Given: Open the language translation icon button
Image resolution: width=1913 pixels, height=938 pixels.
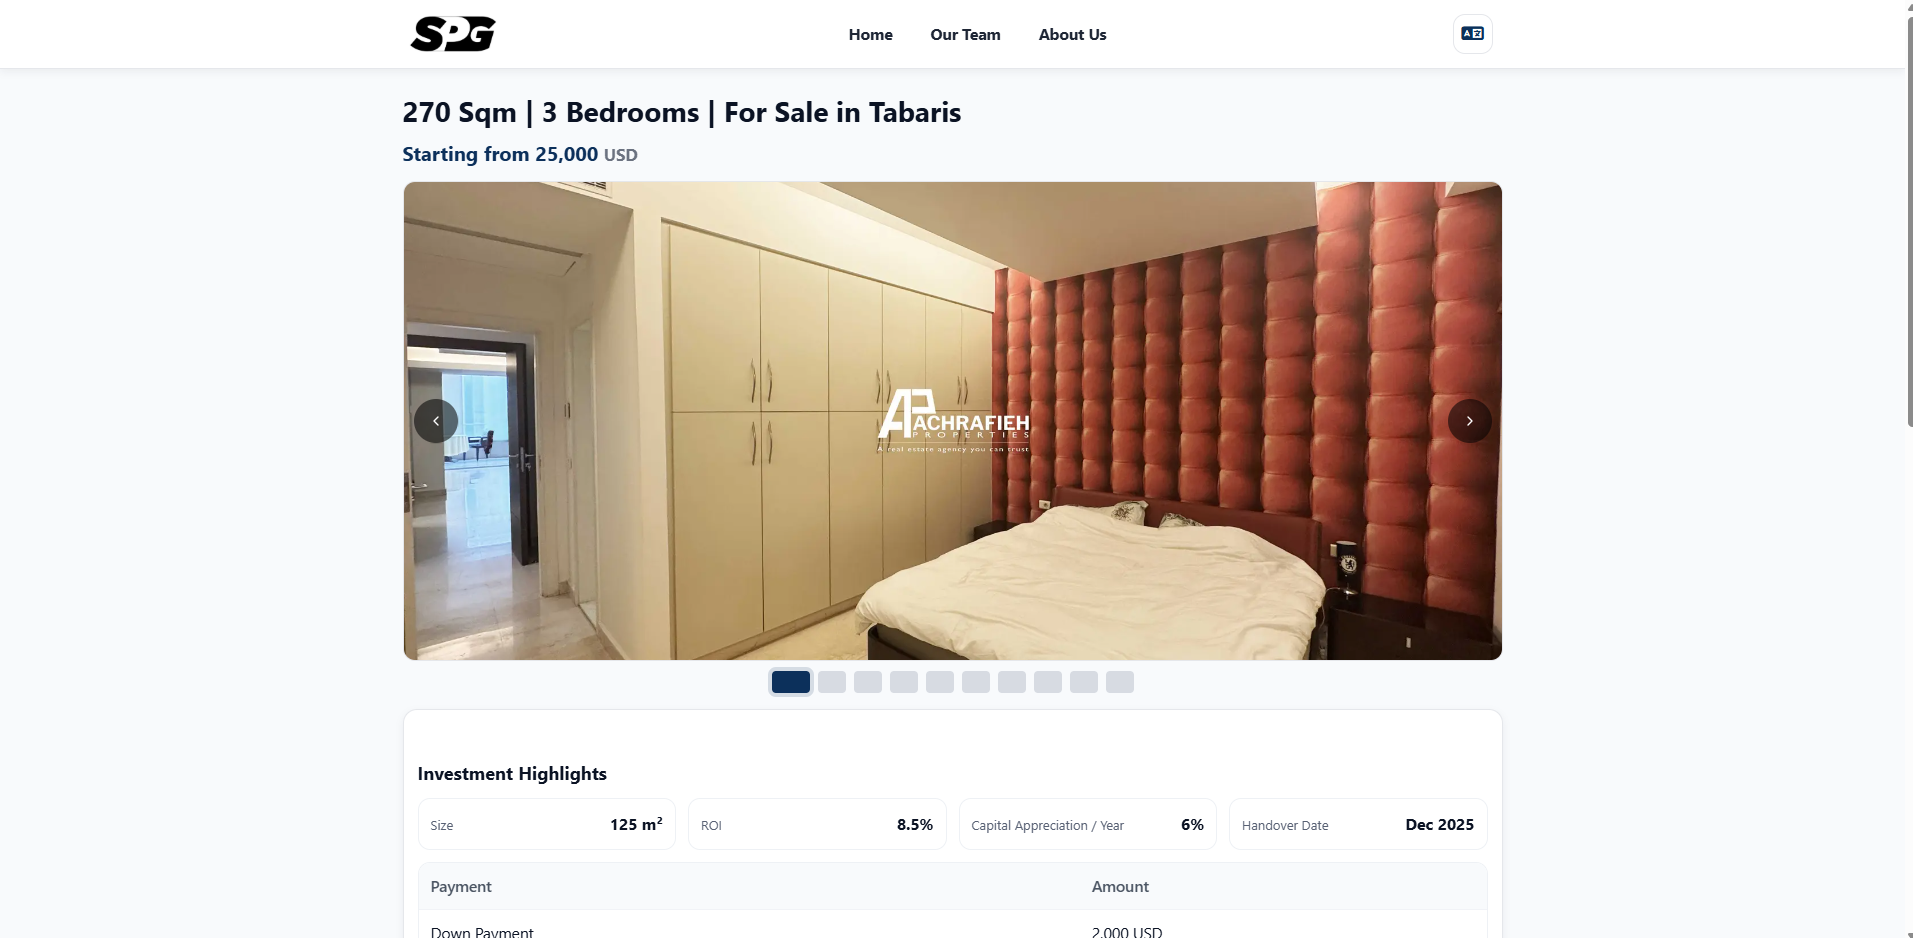Looking at the screenshot, I should pyautogui.click(x=1472, y=34).
